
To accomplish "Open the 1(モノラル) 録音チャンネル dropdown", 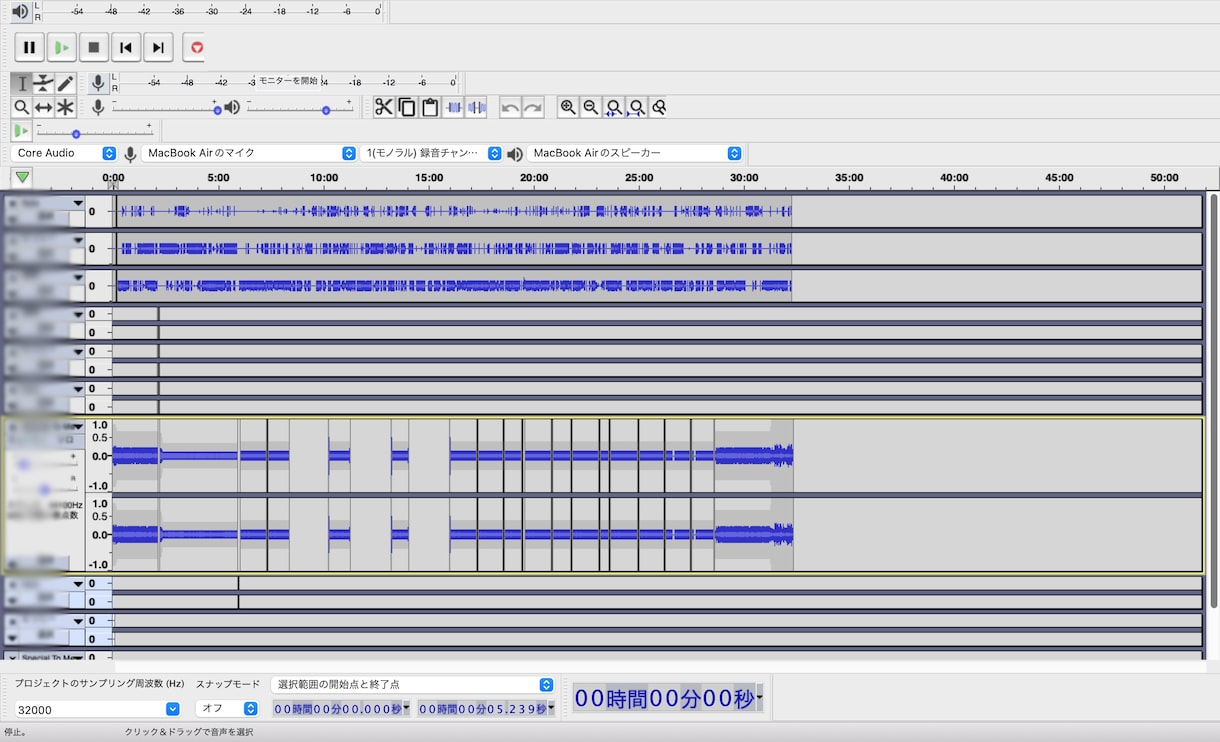I will click(x=431, y=153).
